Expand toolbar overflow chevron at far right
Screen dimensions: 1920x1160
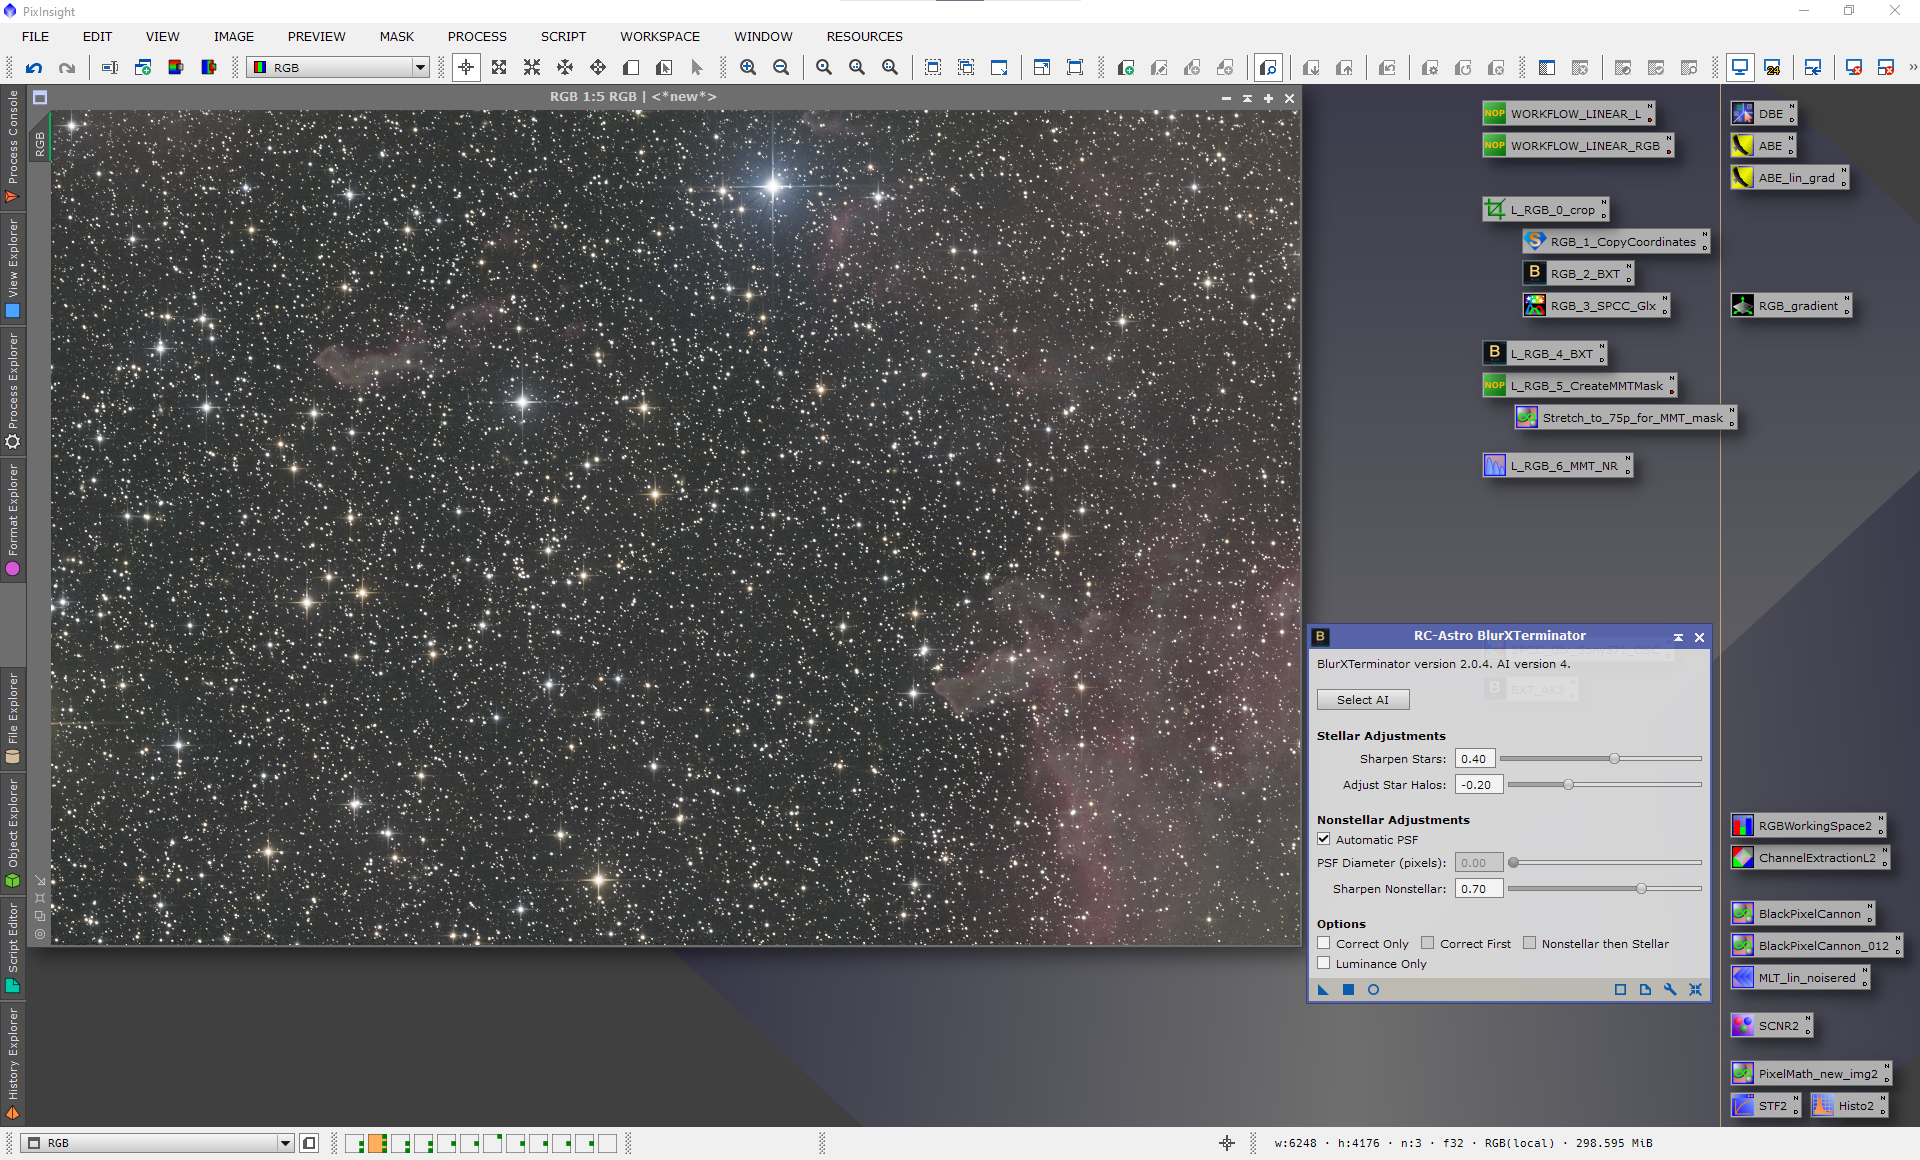click(1912, 68)
